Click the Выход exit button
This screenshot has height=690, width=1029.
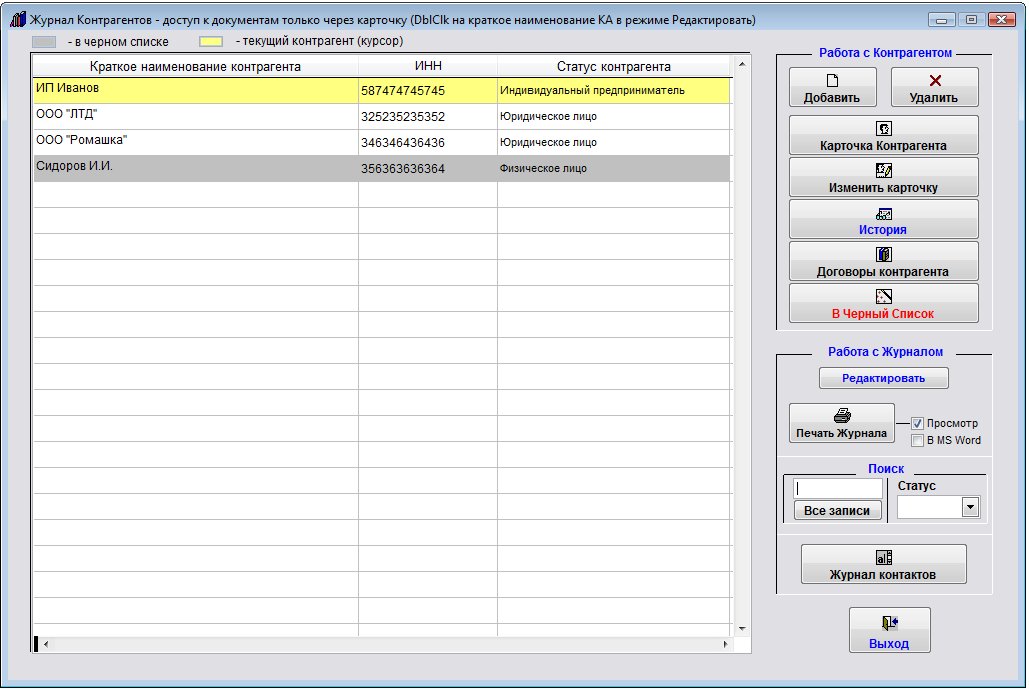pos(889,632)
